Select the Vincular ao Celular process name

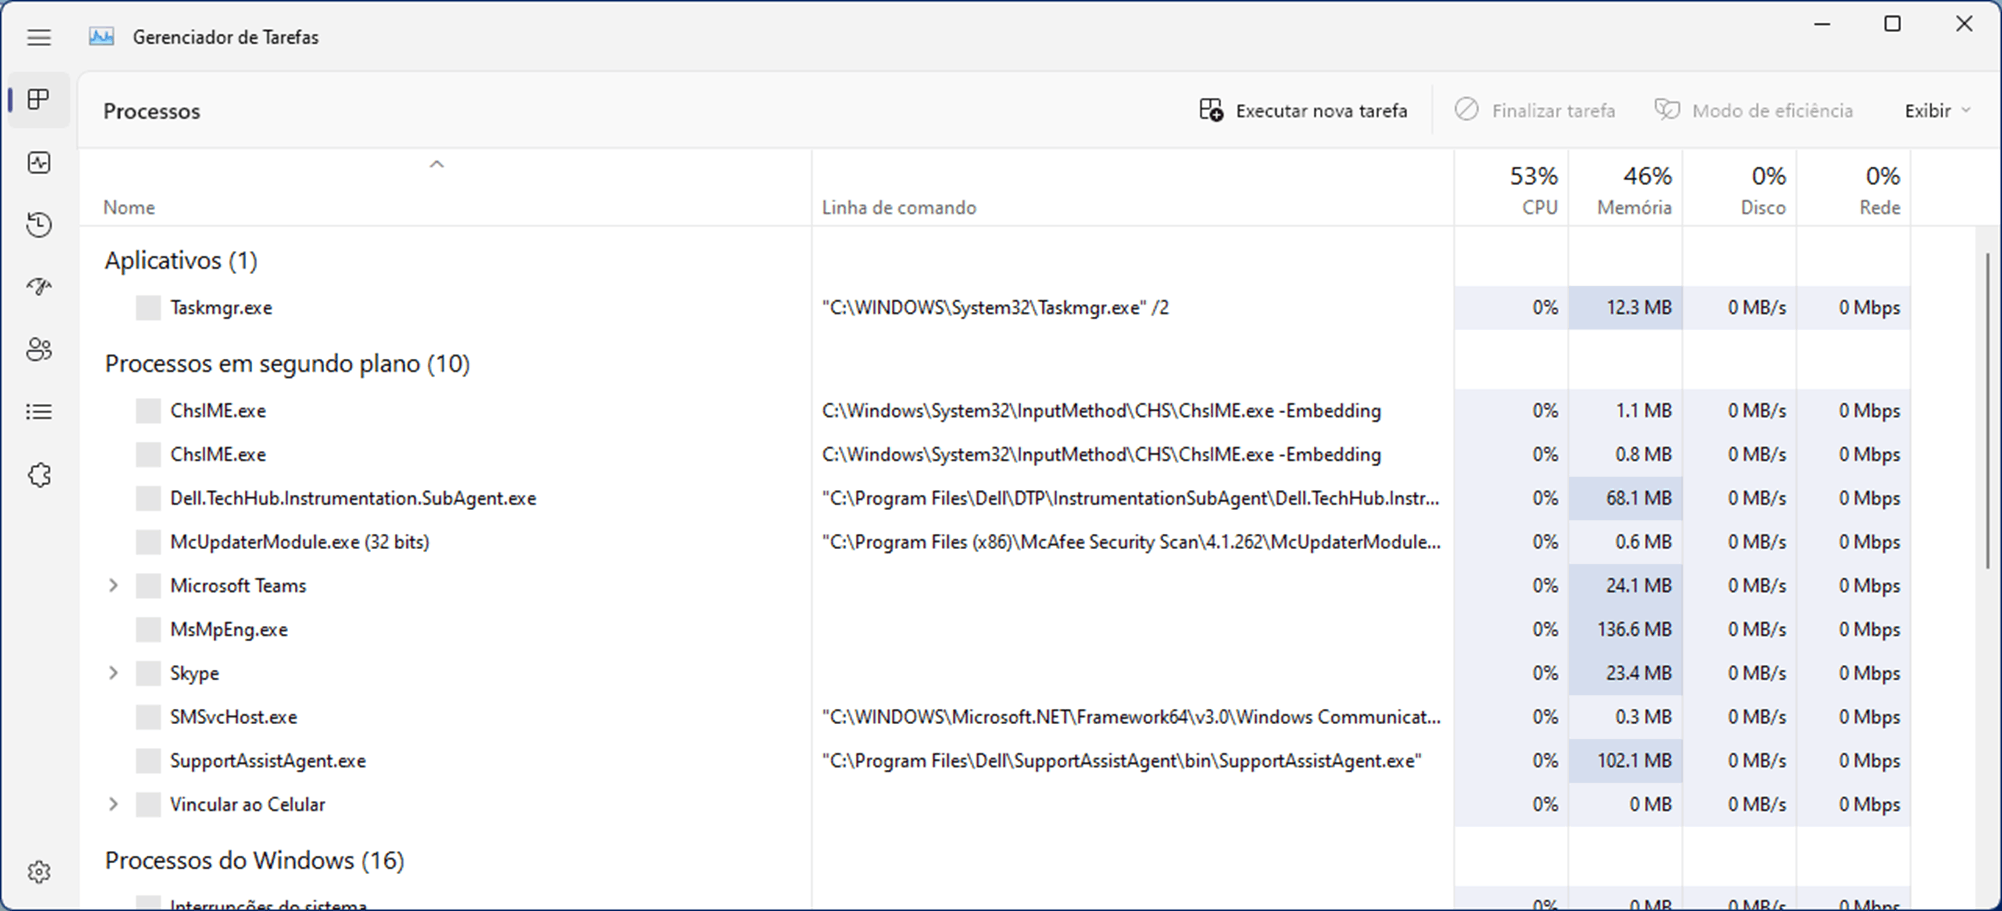point(247,805)
